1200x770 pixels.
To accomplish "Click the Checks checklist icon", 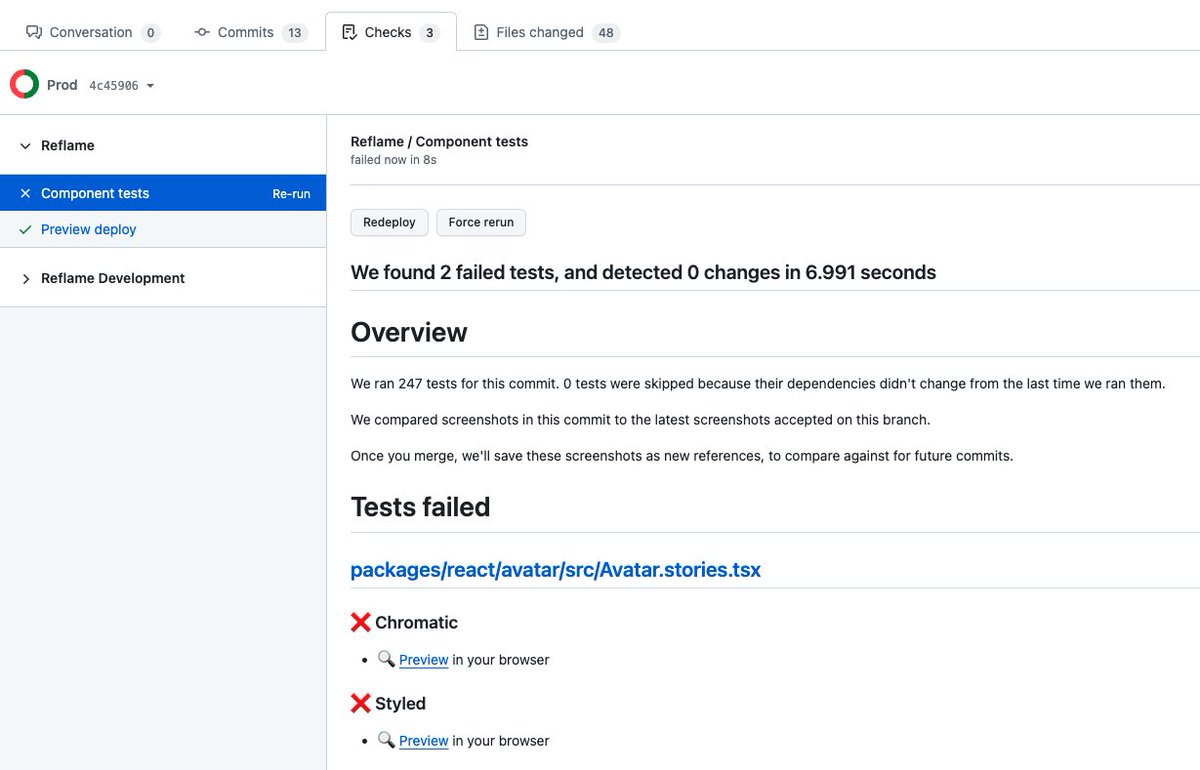I will coord(349,32).
